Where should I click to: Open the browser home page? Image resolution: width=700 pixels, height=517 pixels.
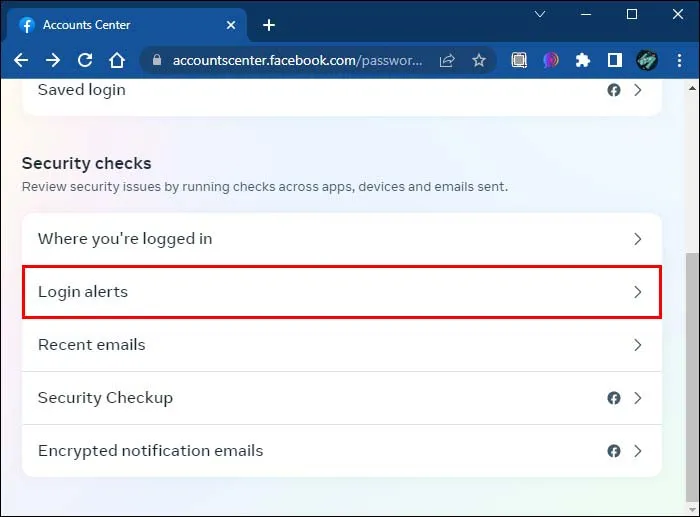pos(117,60)
